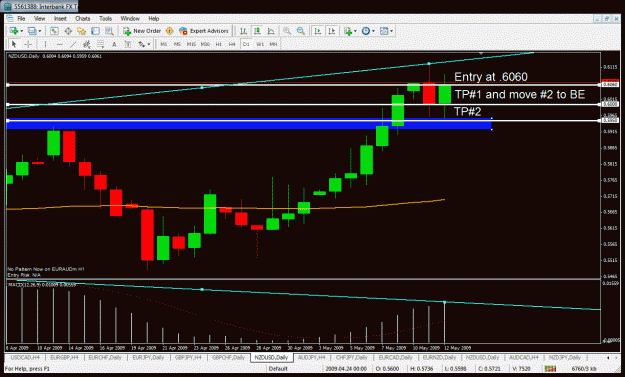Expand the New Chart dropdown arrow
The image size is (625, 377).
[x=22, y=31]
